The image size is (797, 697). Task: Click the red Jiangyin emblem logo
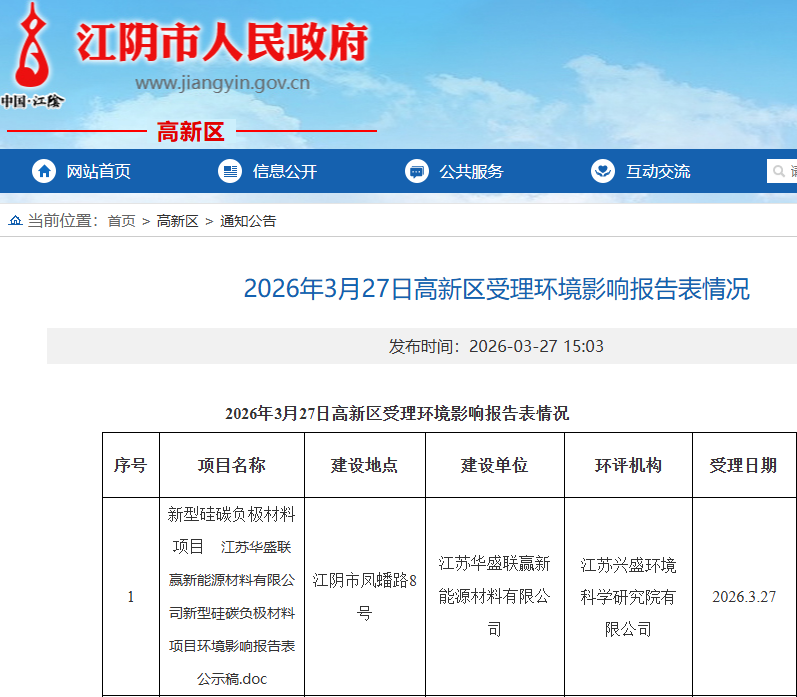[33, 55]
